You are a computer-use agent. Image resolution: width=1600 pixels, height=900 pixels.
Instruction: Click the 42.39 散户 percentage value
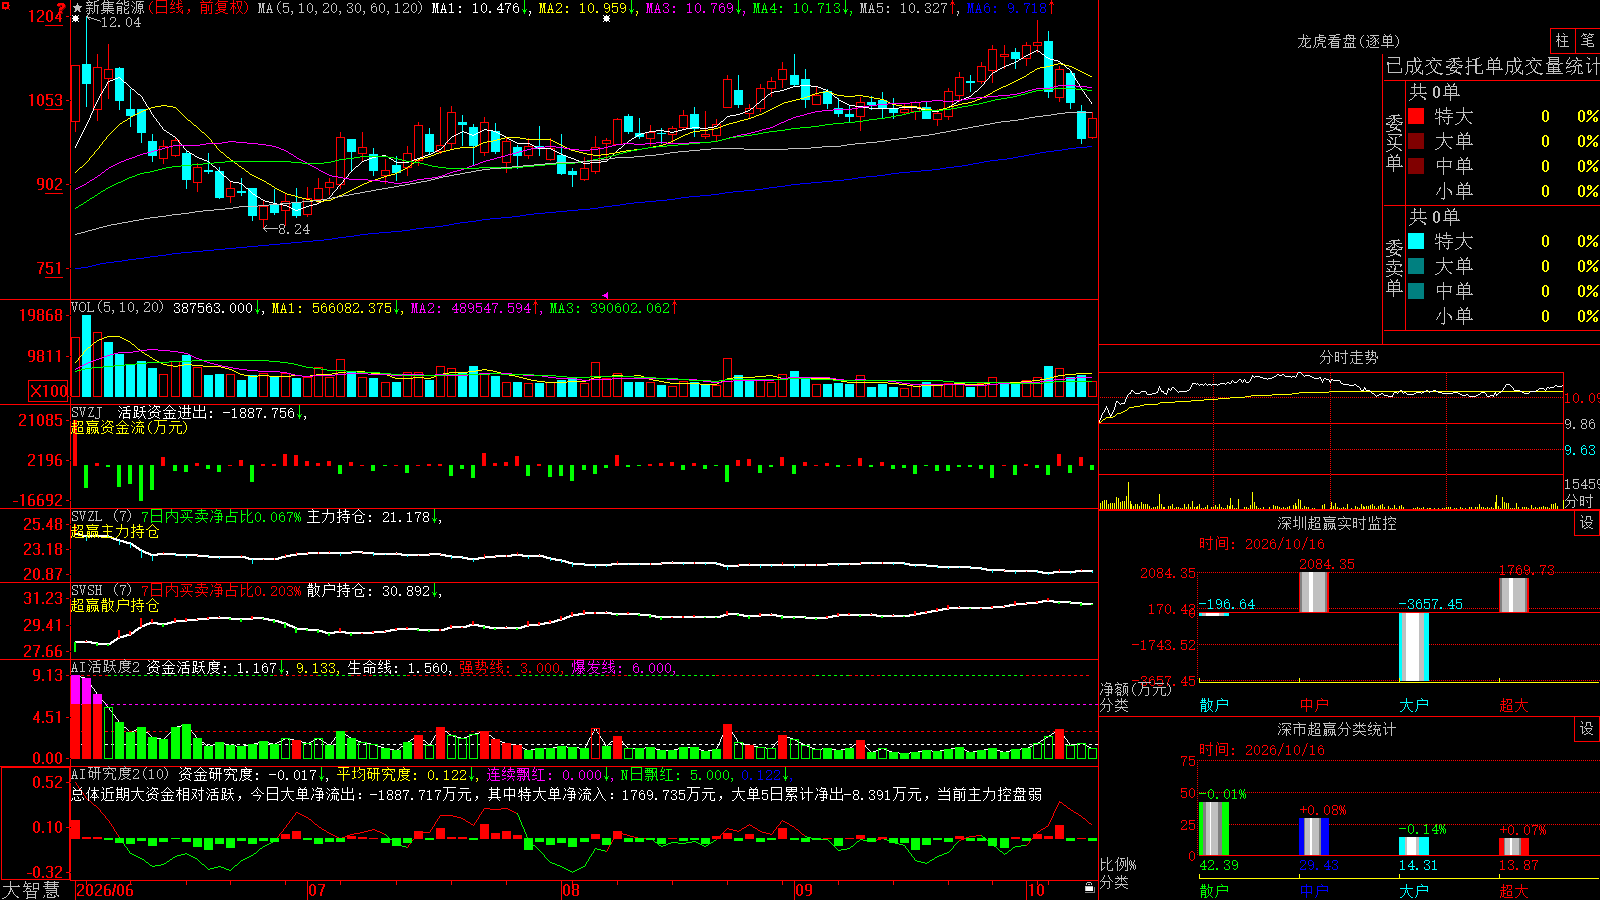click(x=1218, y=865)
